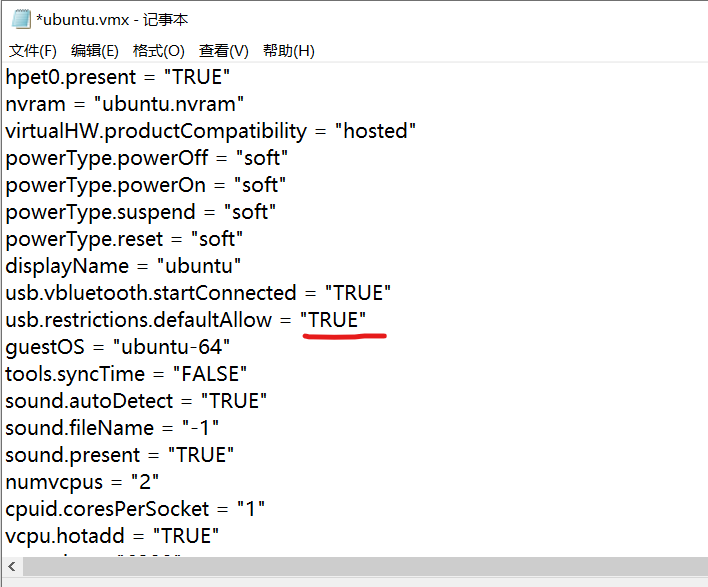
Task: Open the 格式(O) menu
Action: (x=159, y=51)
